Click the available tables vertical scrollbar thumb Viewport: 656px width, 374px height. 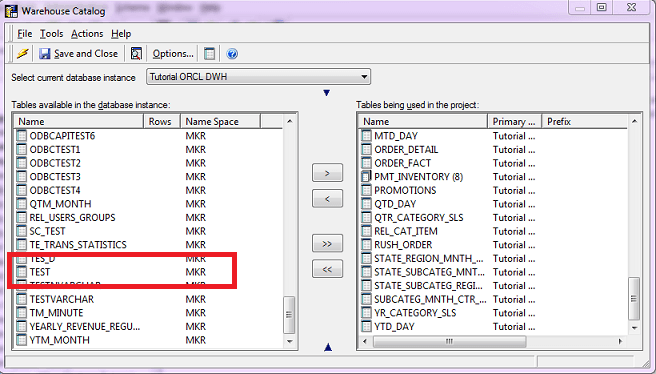(289, 315)
